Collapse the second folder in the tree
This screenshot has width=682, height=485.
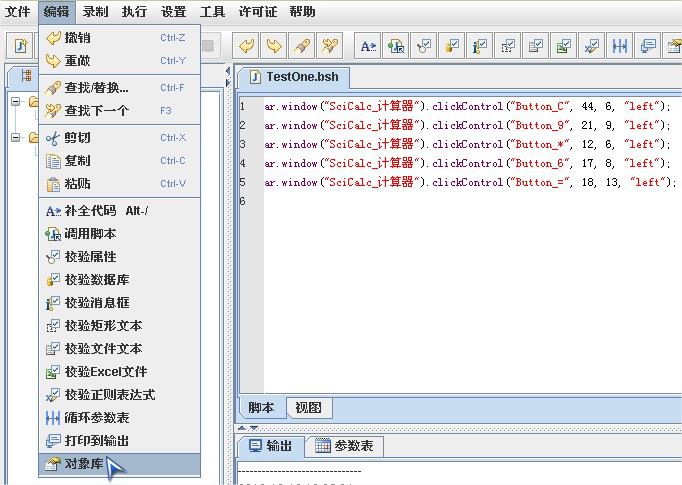(x=16, y=137)
